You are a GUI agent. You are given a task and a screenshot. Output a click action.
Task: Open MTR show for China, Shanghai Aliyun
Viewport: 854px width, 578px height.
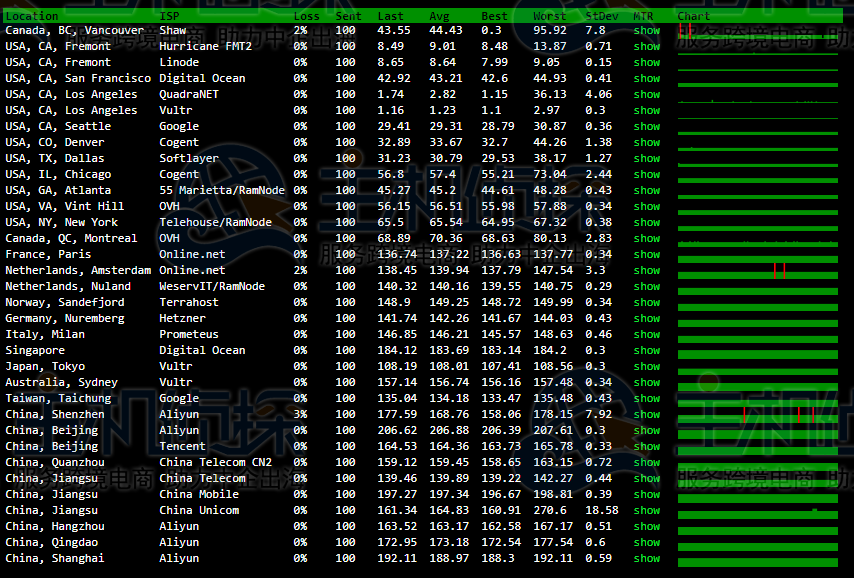[x=646, y=559]
